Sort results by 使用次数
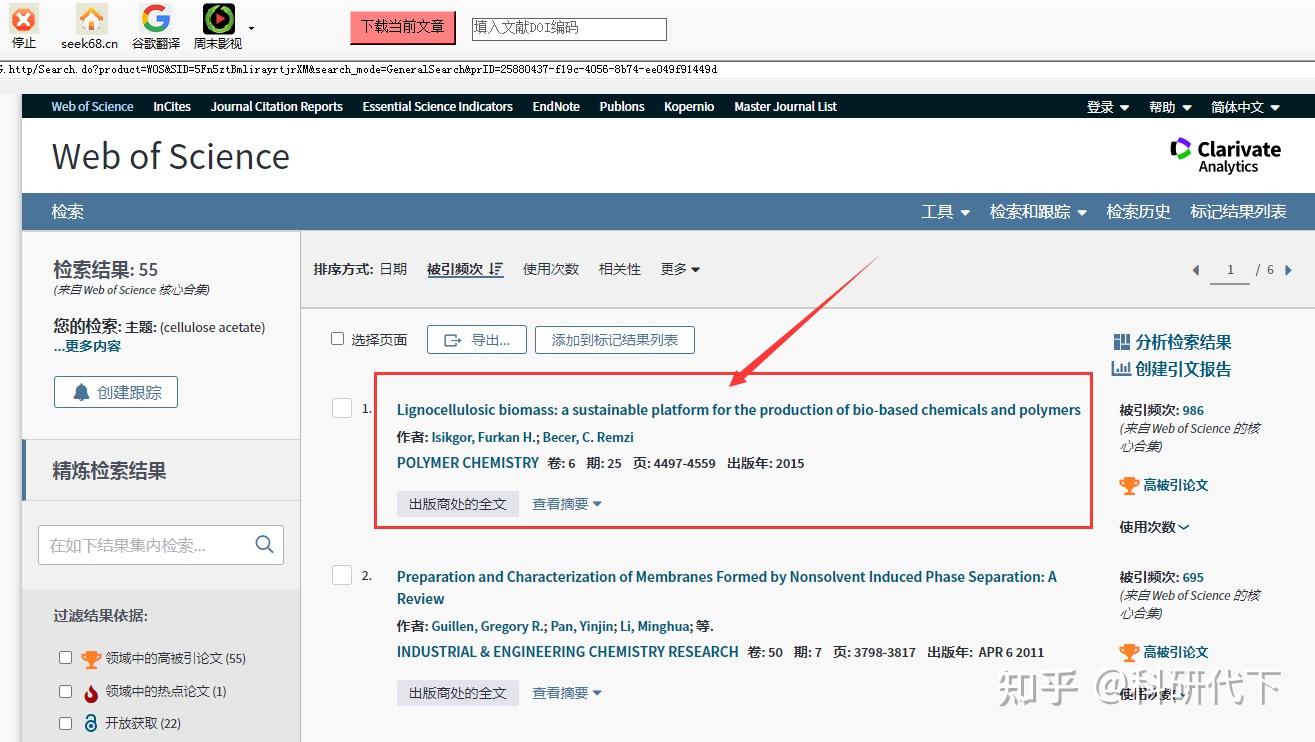The height and width of the screenshot is (742, 1315). 551,269
